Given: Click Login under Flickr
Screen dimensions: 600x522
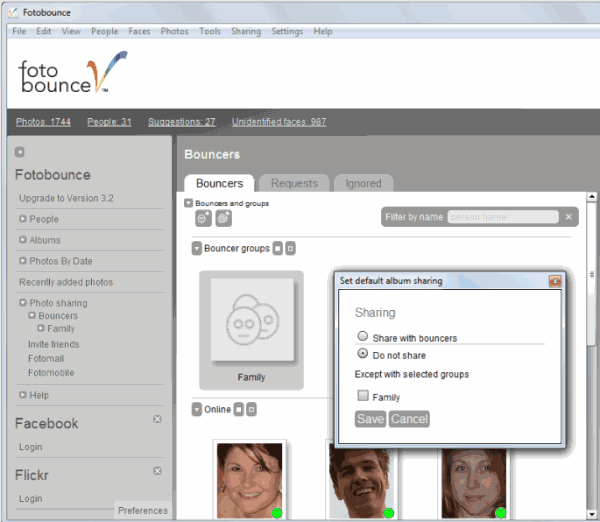Looking at the screenshot, I should [x=31, y=499].
